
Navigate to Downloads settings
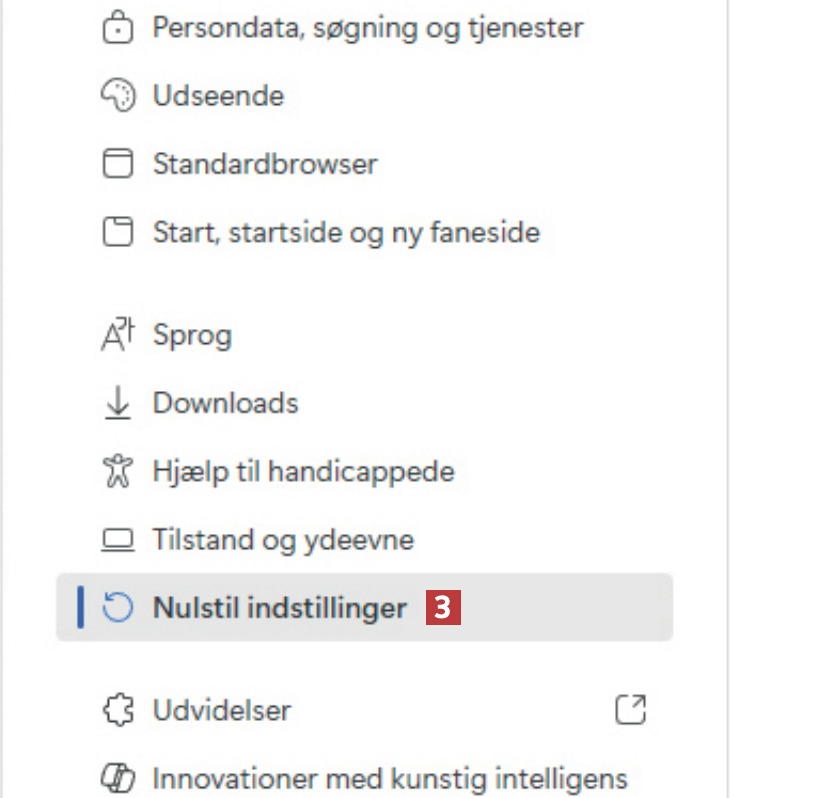(225, 403)
